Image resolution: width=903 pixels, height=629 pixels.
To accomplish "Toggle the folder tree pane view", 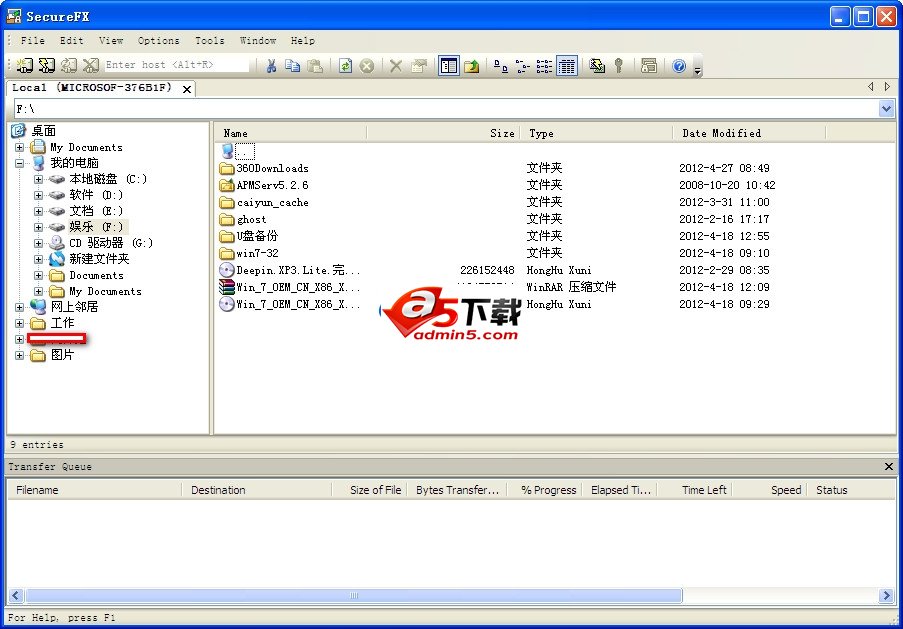I will [448, 65].
